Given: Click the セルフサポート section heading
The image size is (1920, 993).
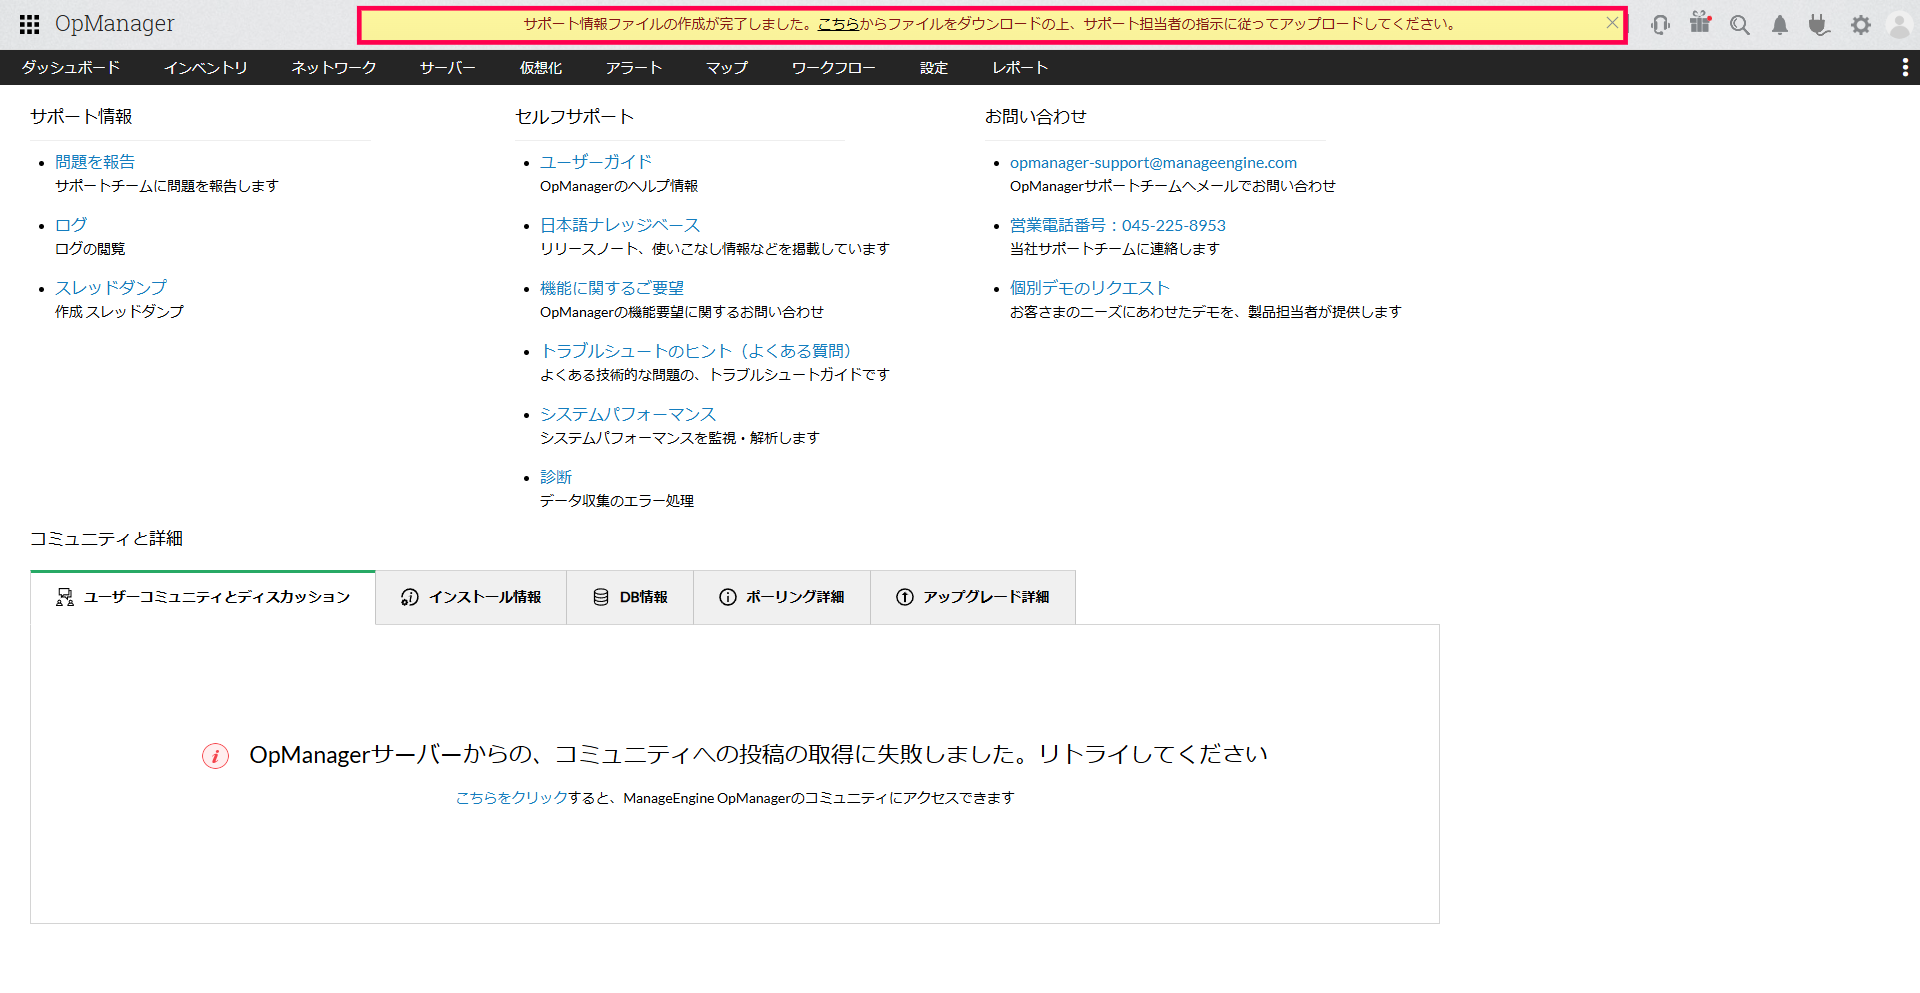Looking at the screenshot, I should [x=575, y=116].
